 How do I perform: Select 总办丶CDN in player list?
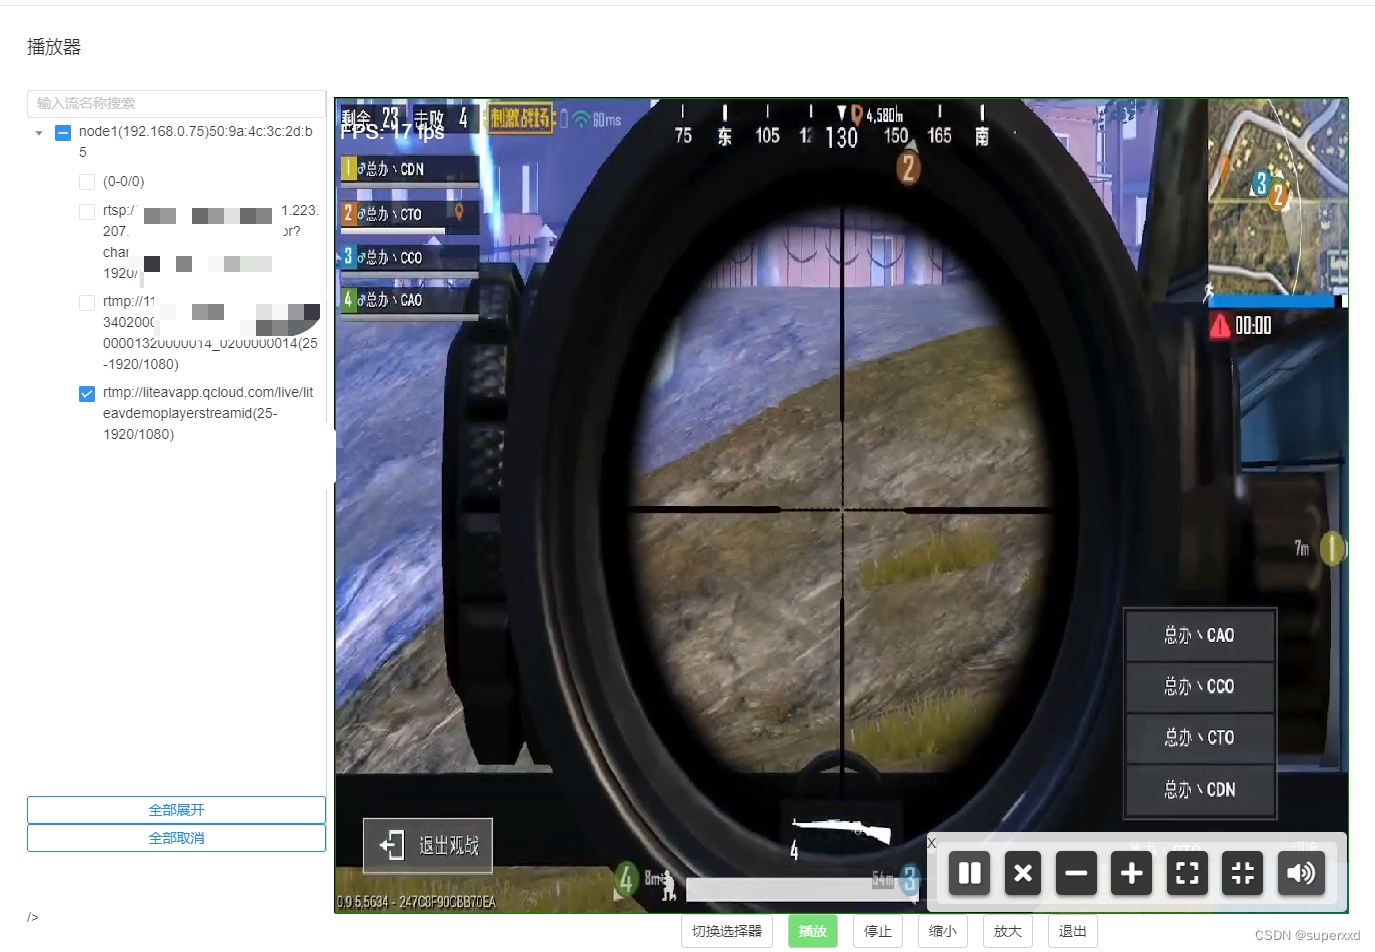[1199, 790]
